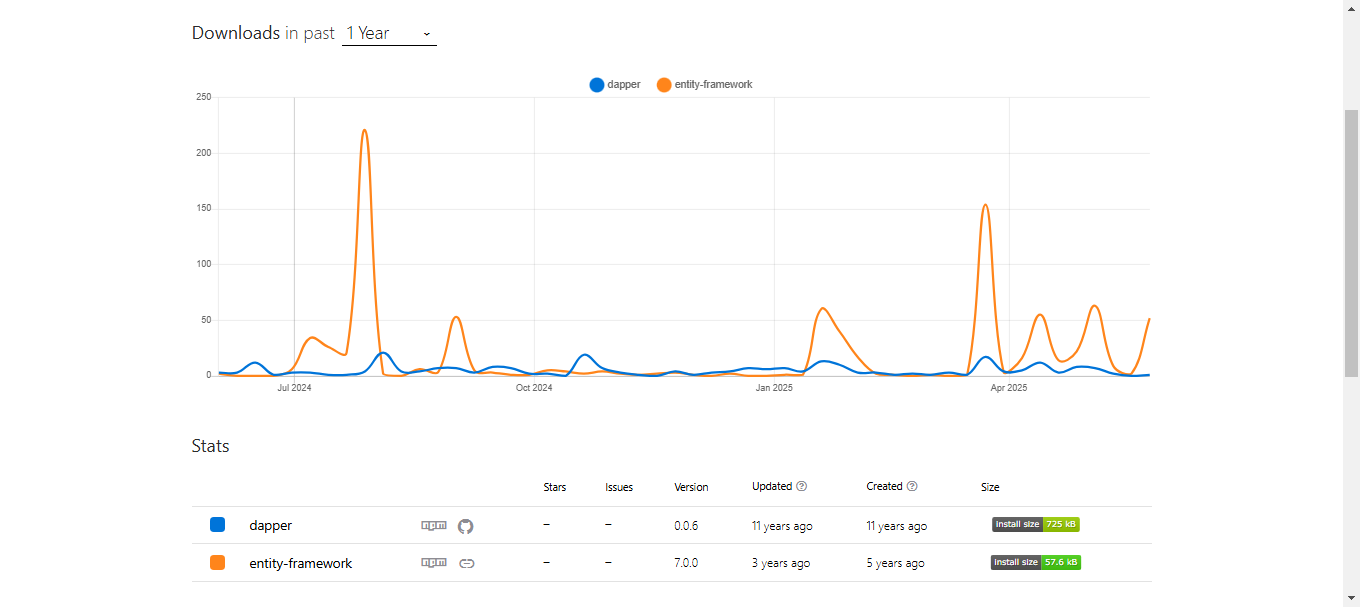Click the help icon next to Updated
The width and height of the screenshot is (1360, 607).
click(x=804, y=486)
